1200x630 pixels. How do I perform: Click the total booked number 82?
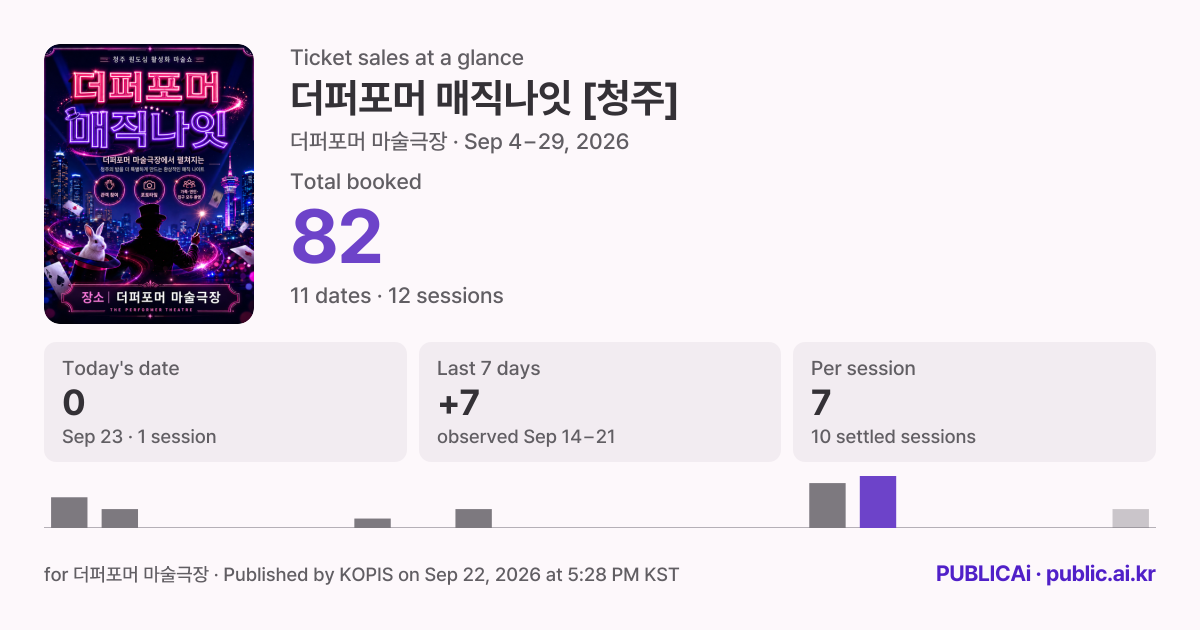337,237
